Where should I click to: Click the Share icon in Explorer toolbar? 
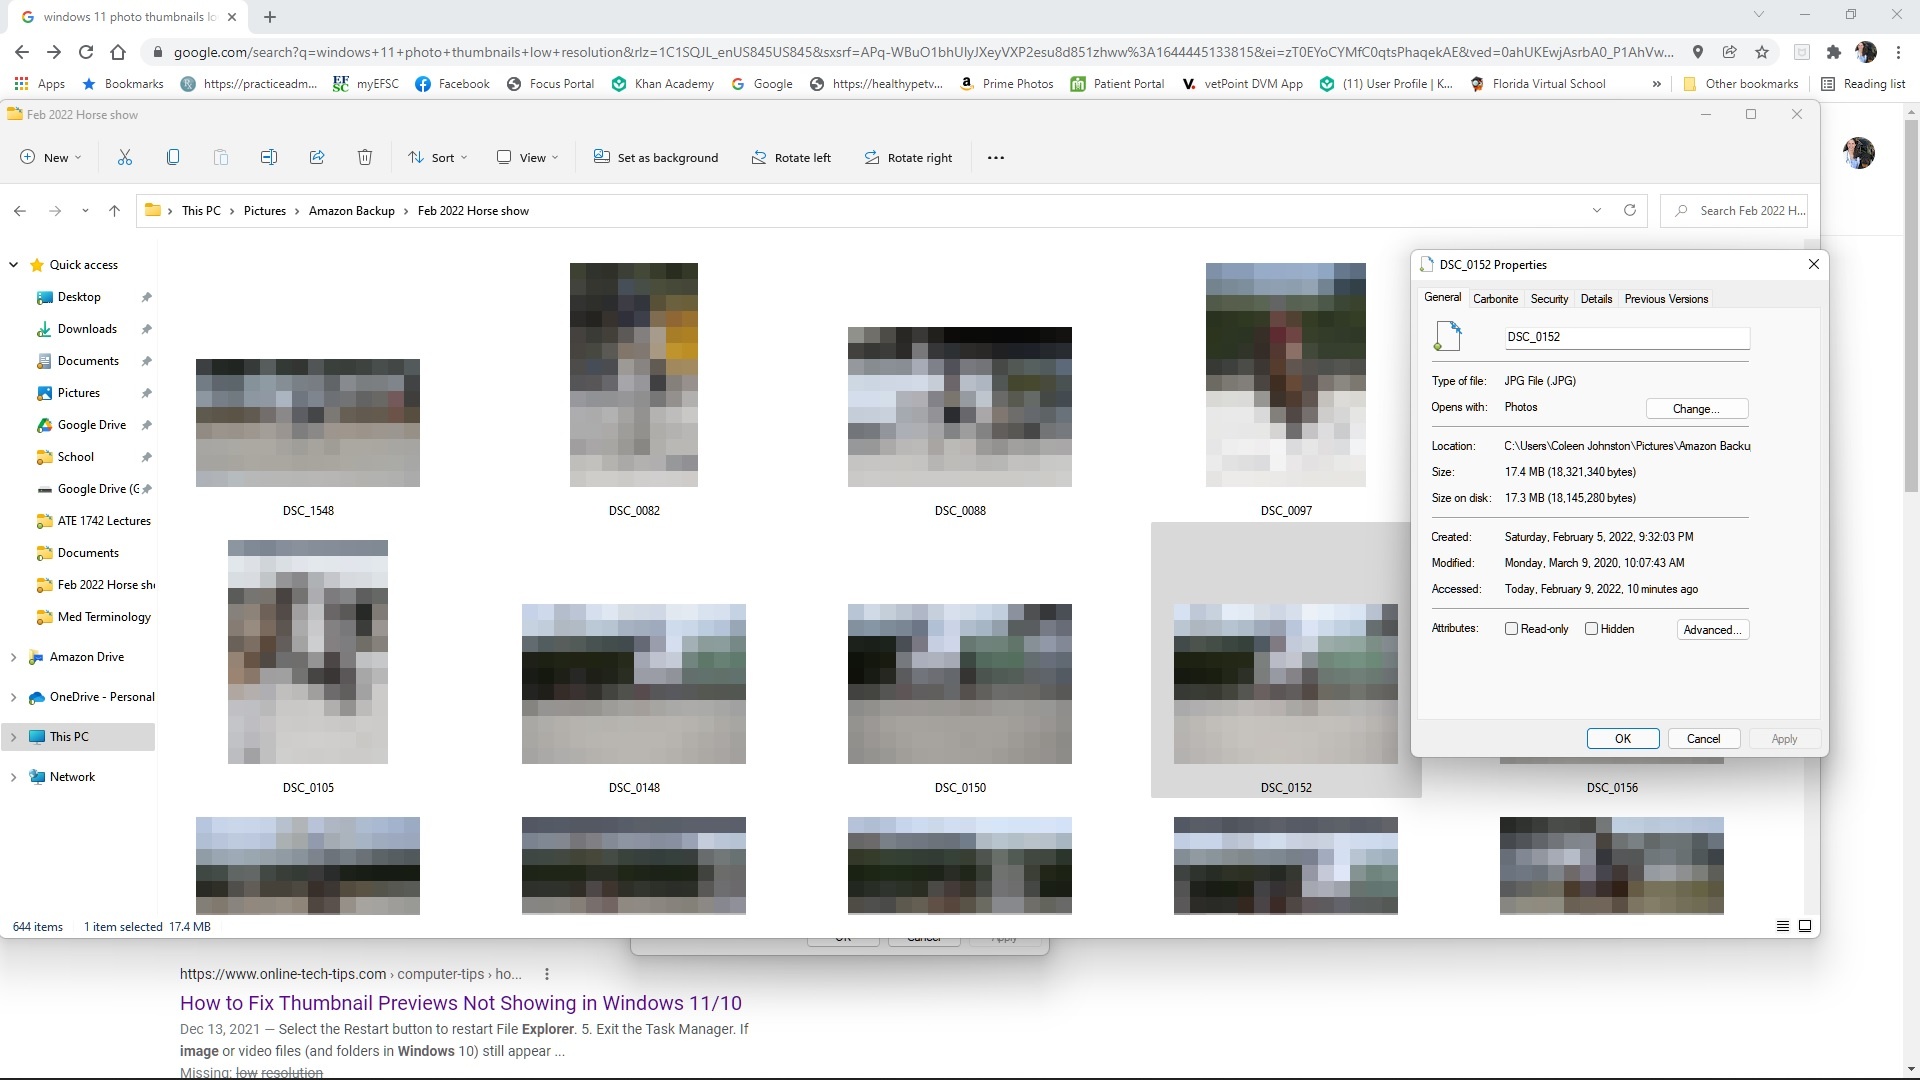(x=317, y=157)
